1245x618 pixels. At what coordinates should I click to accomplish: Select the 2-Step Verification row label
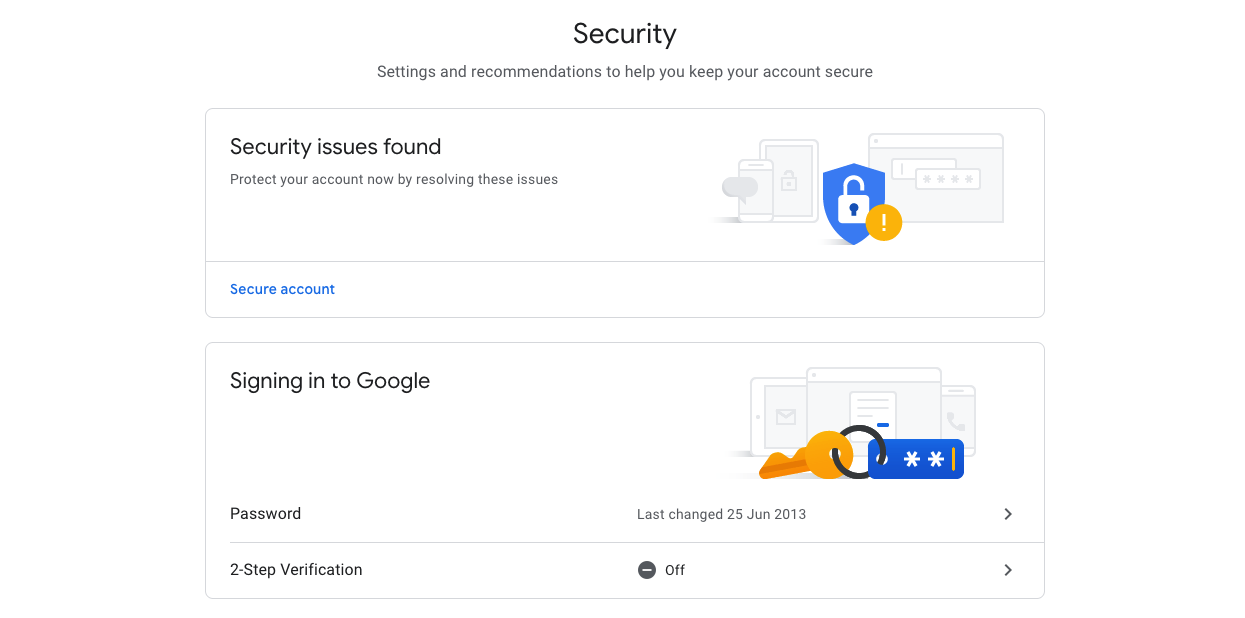(296, 570)
